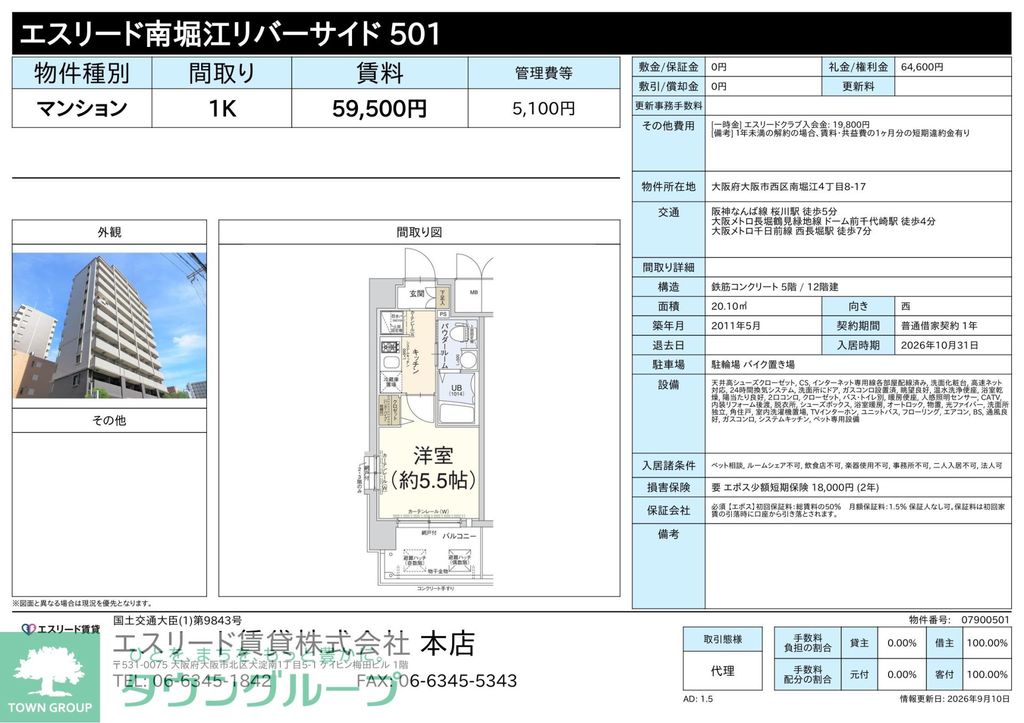This screenshot has width=1024, height=723.
Task: Click the 借主 label cell
Action: (x=944, y=643)
